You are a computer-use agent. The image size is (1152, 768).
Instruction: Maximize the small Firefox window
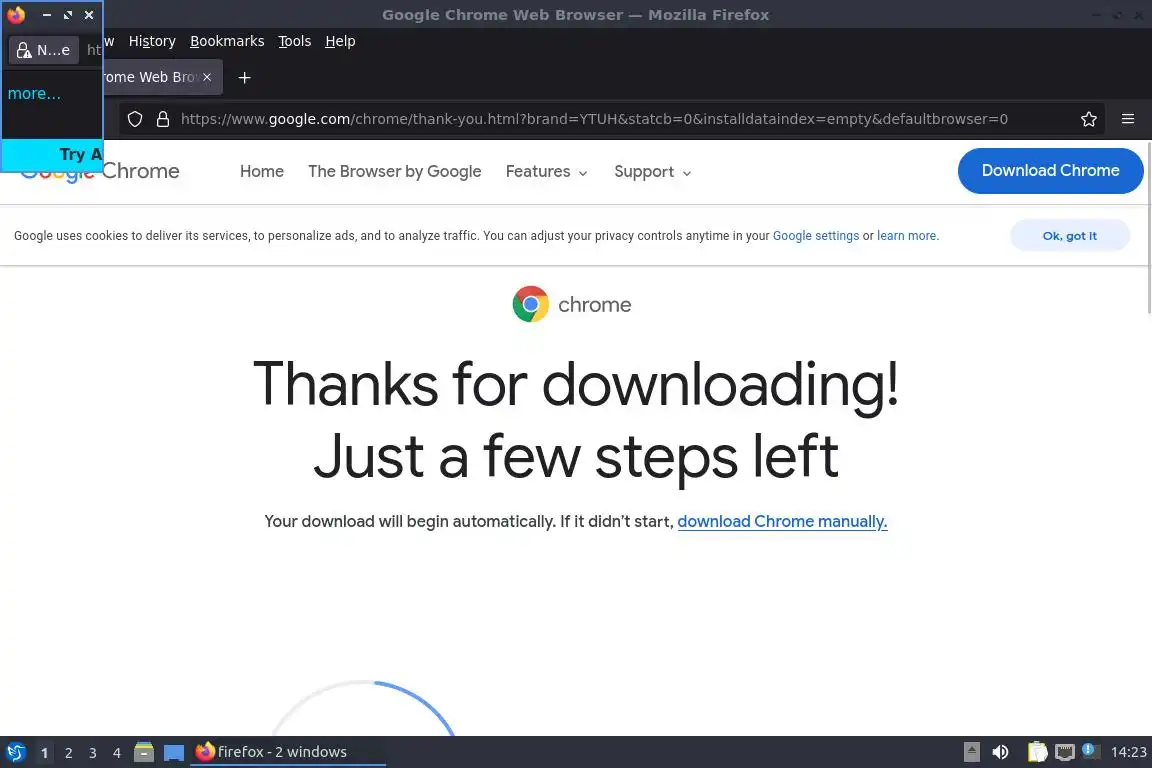68,15
